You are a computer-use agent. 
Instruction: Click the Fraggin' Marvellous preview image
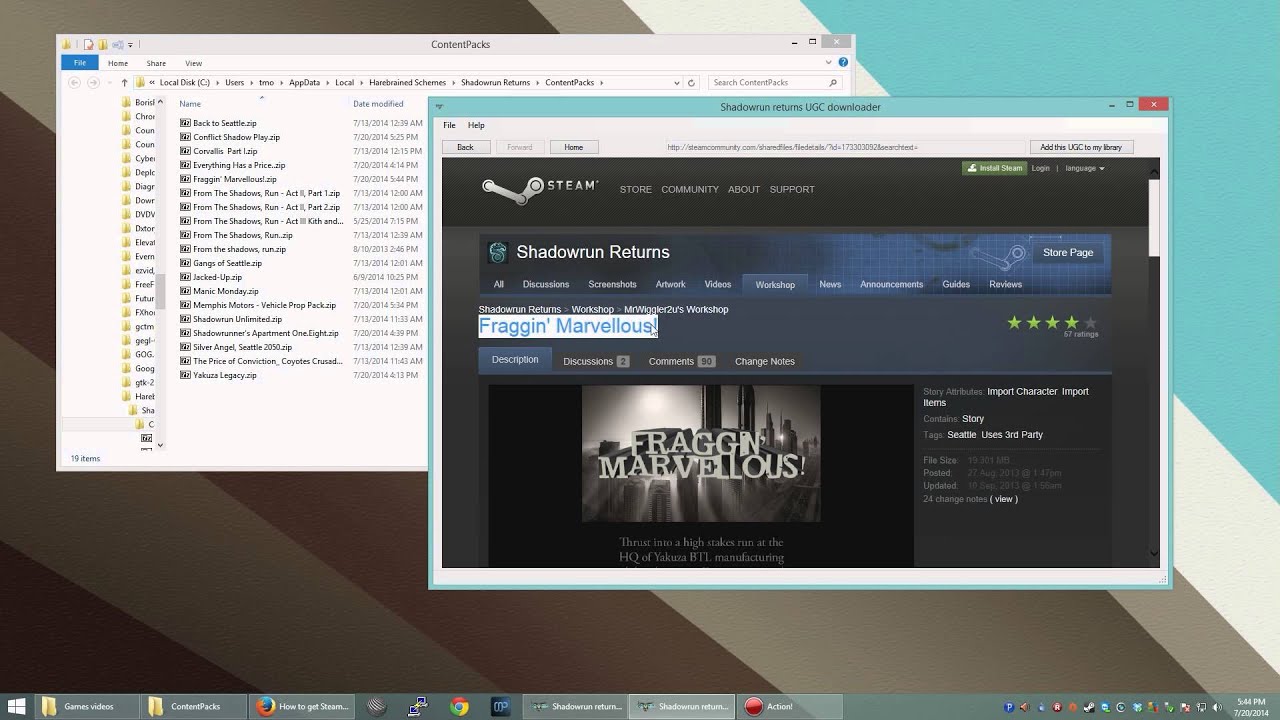coord(701,453)
